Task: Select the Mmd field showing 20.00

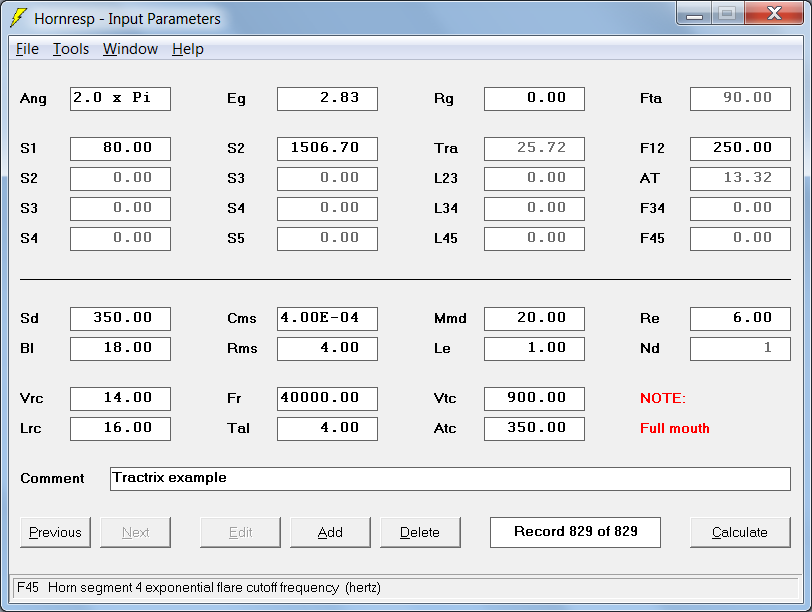Action: click(534, 319)
